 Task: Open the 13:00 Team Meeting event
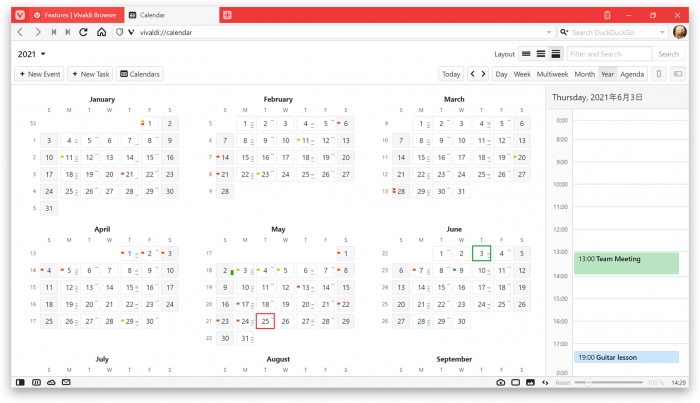[626, 263]
